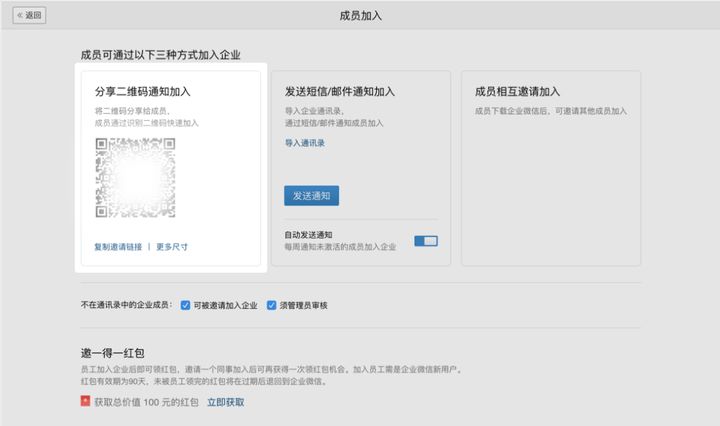Uncheck the 可被邀请加入企业 checkbox

click(186, 305)
